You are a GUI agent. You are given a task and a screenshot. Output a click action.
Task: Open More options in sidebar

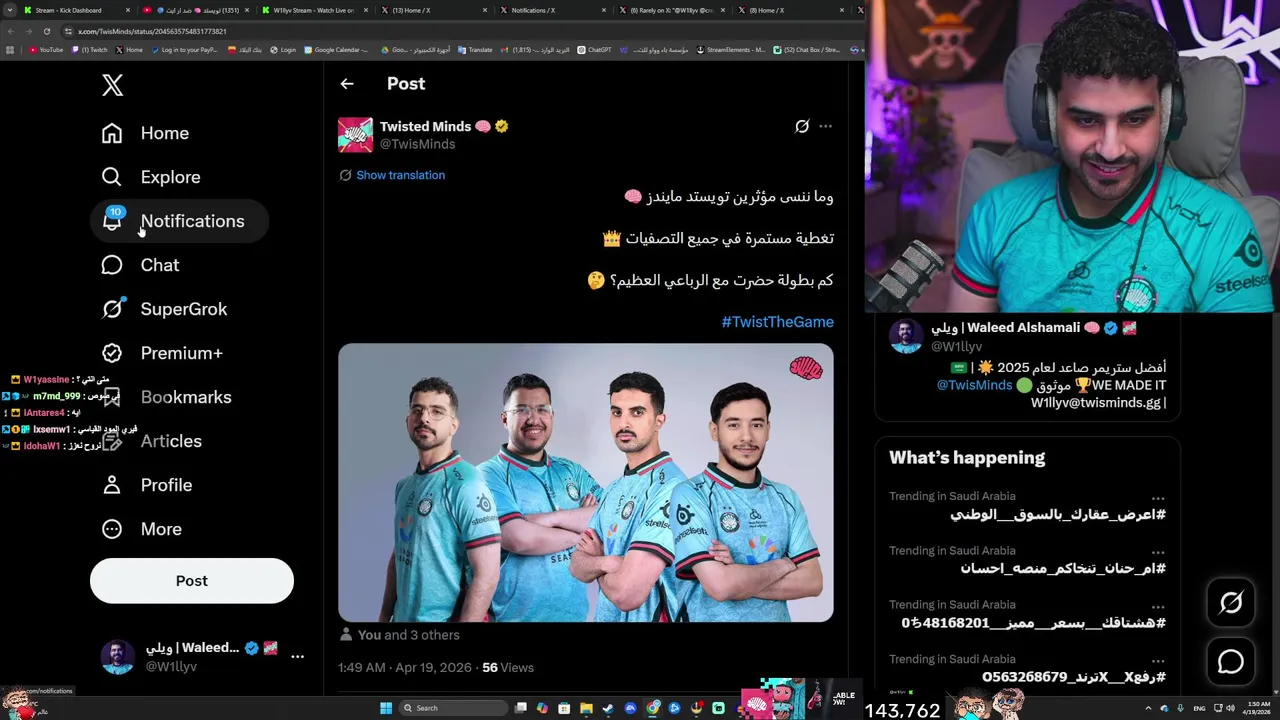[142, 529]
